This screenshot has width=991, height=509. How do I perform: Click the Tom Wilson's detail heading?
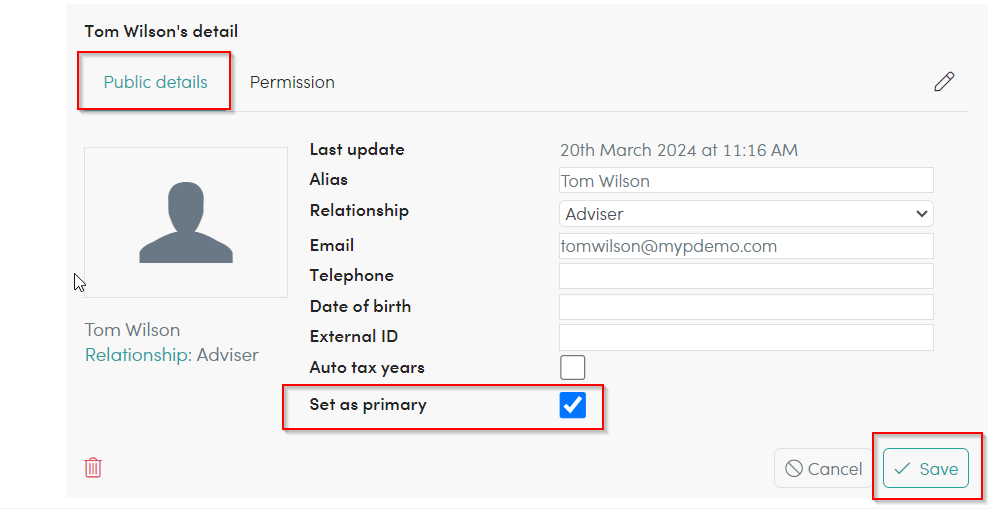(161, 31)
